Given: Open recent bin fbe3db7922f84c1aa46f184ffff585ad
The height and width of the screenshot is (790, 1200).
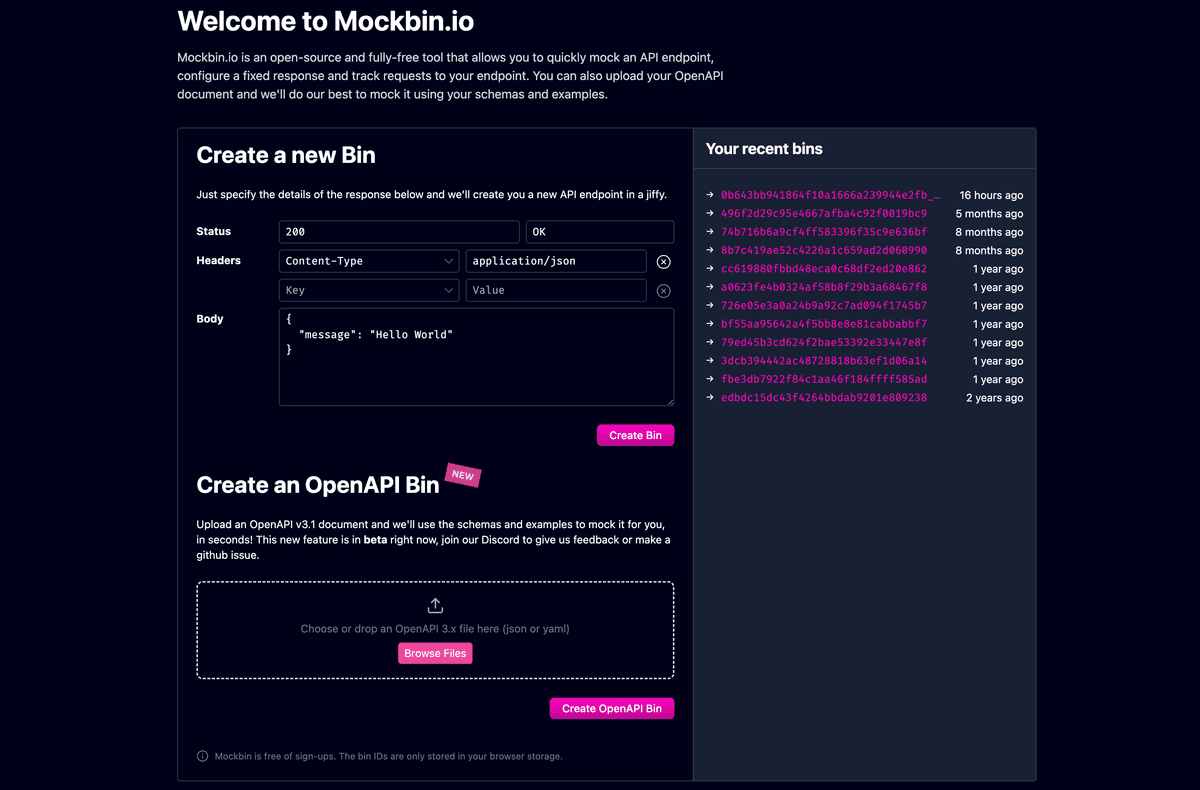Looking at the screenshot, I should pos(822,379).
